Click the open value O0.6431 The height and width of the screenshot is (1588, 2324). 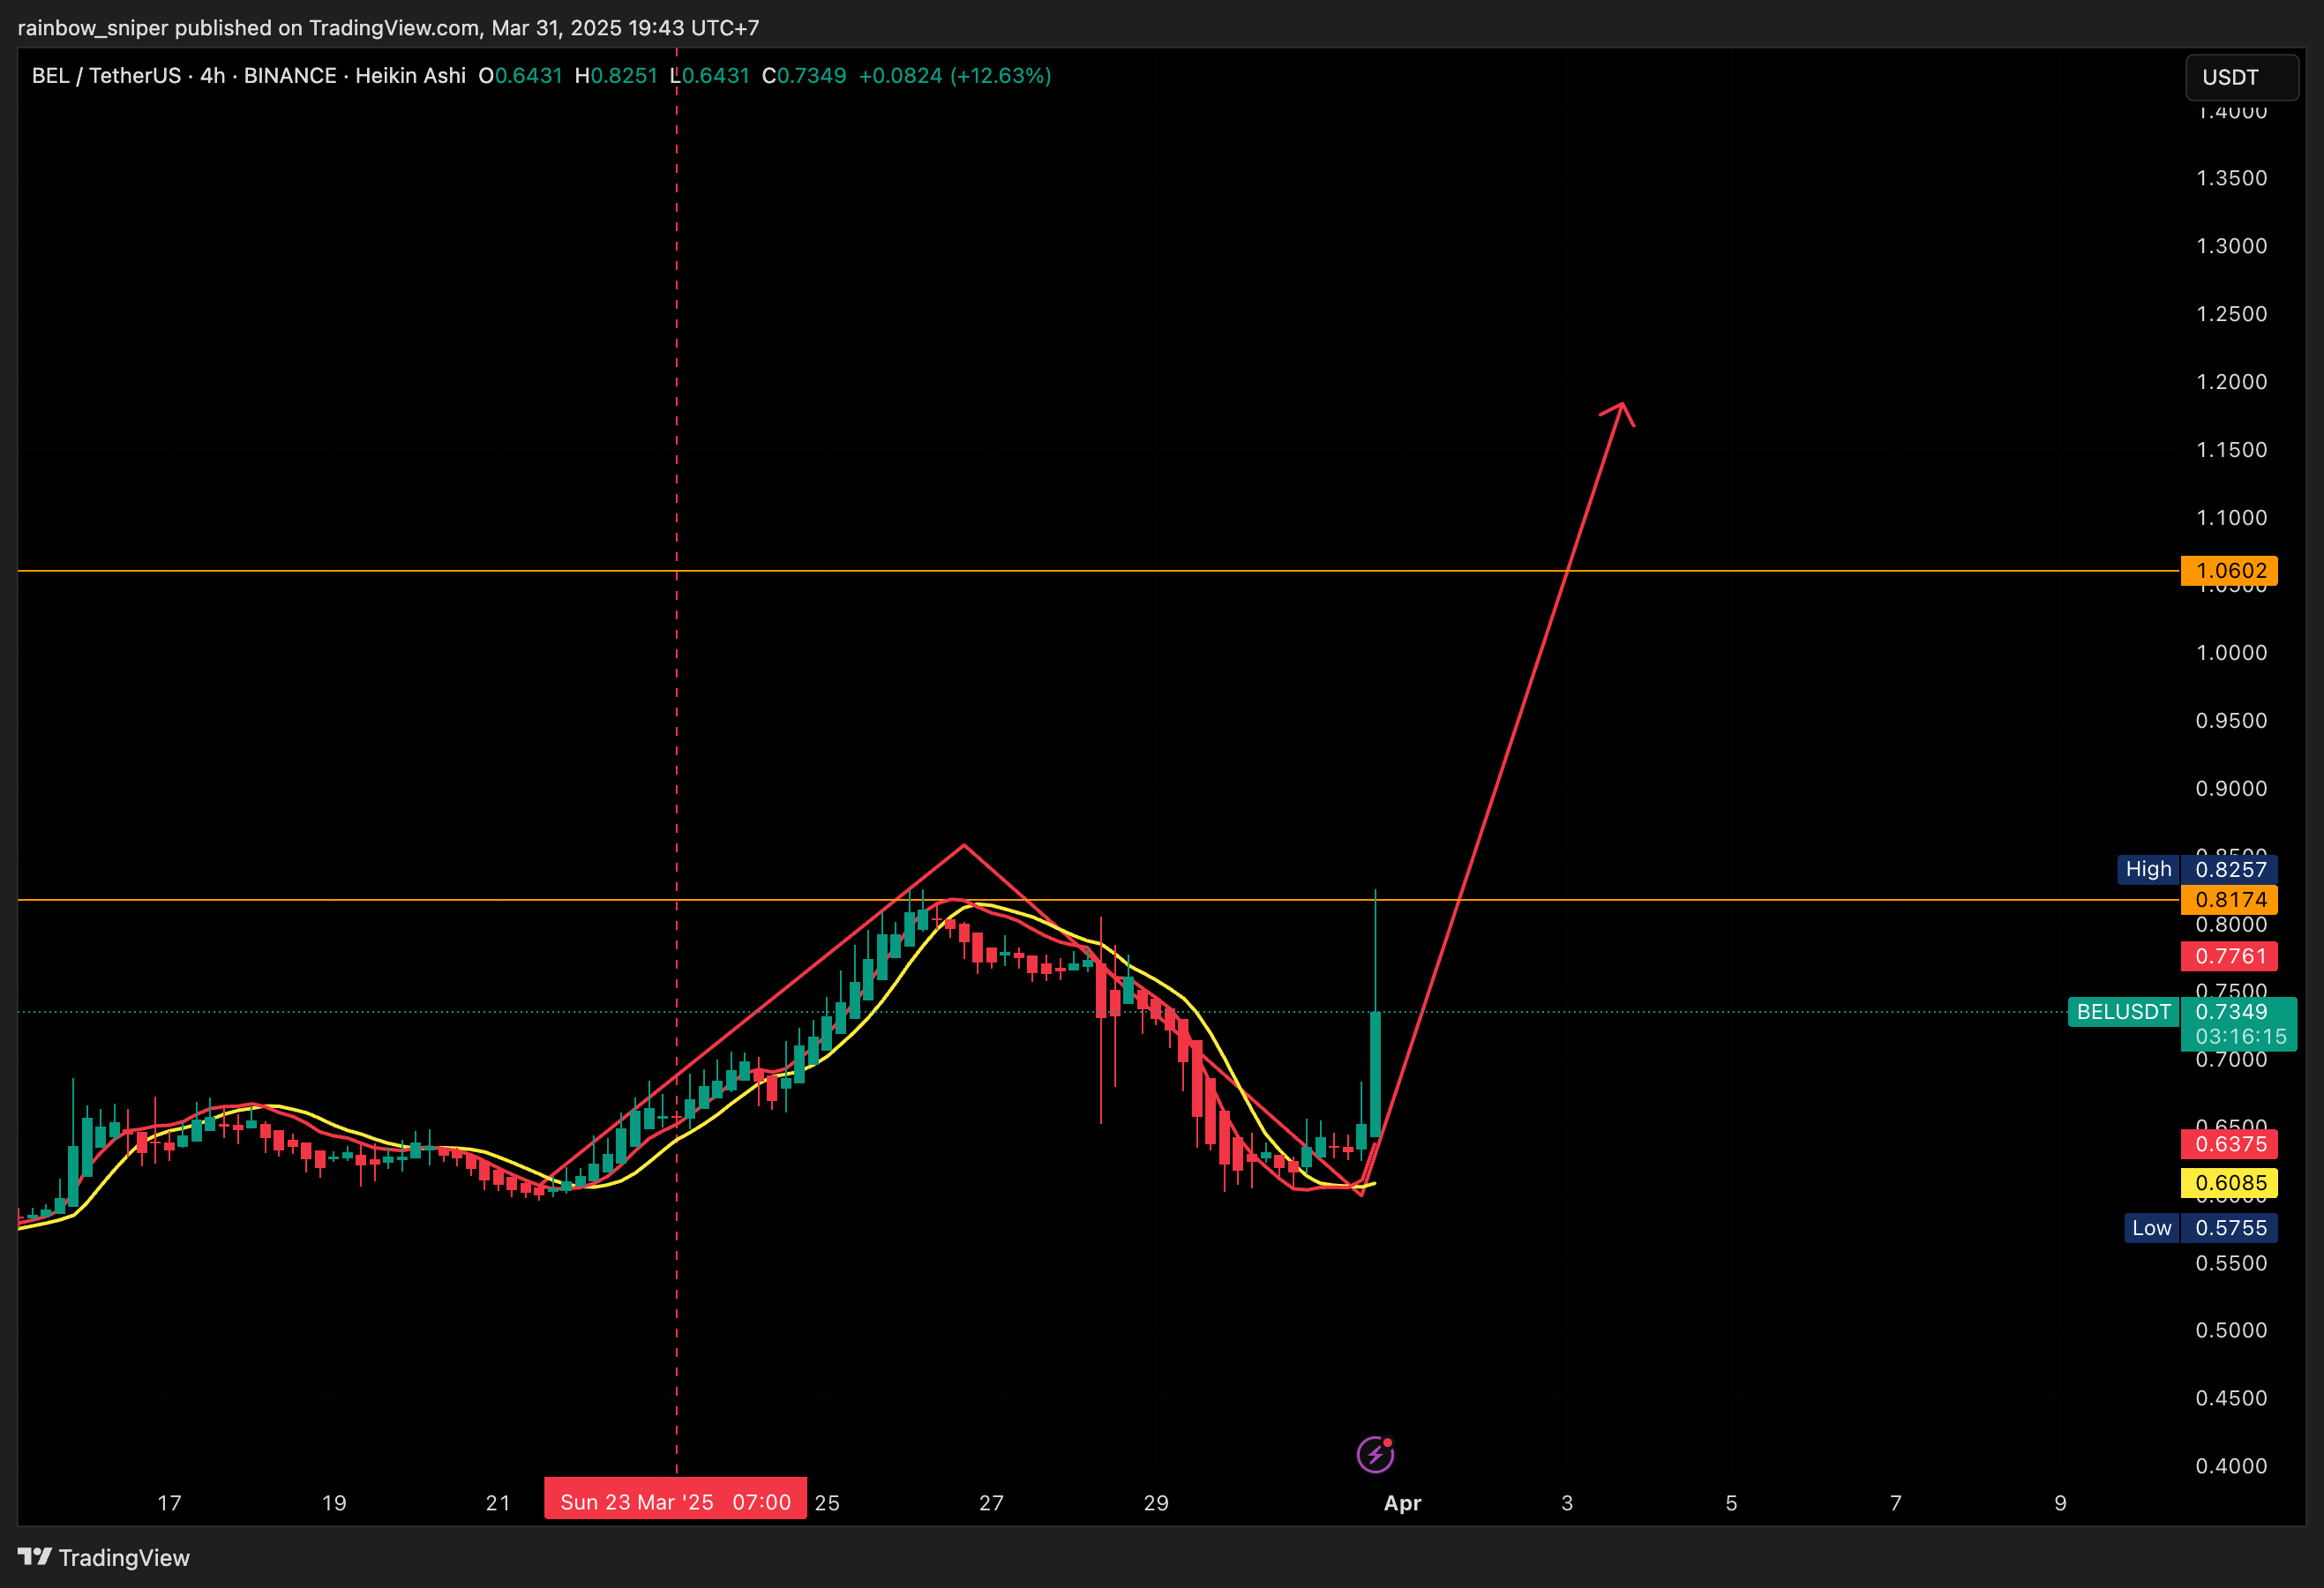520,76
